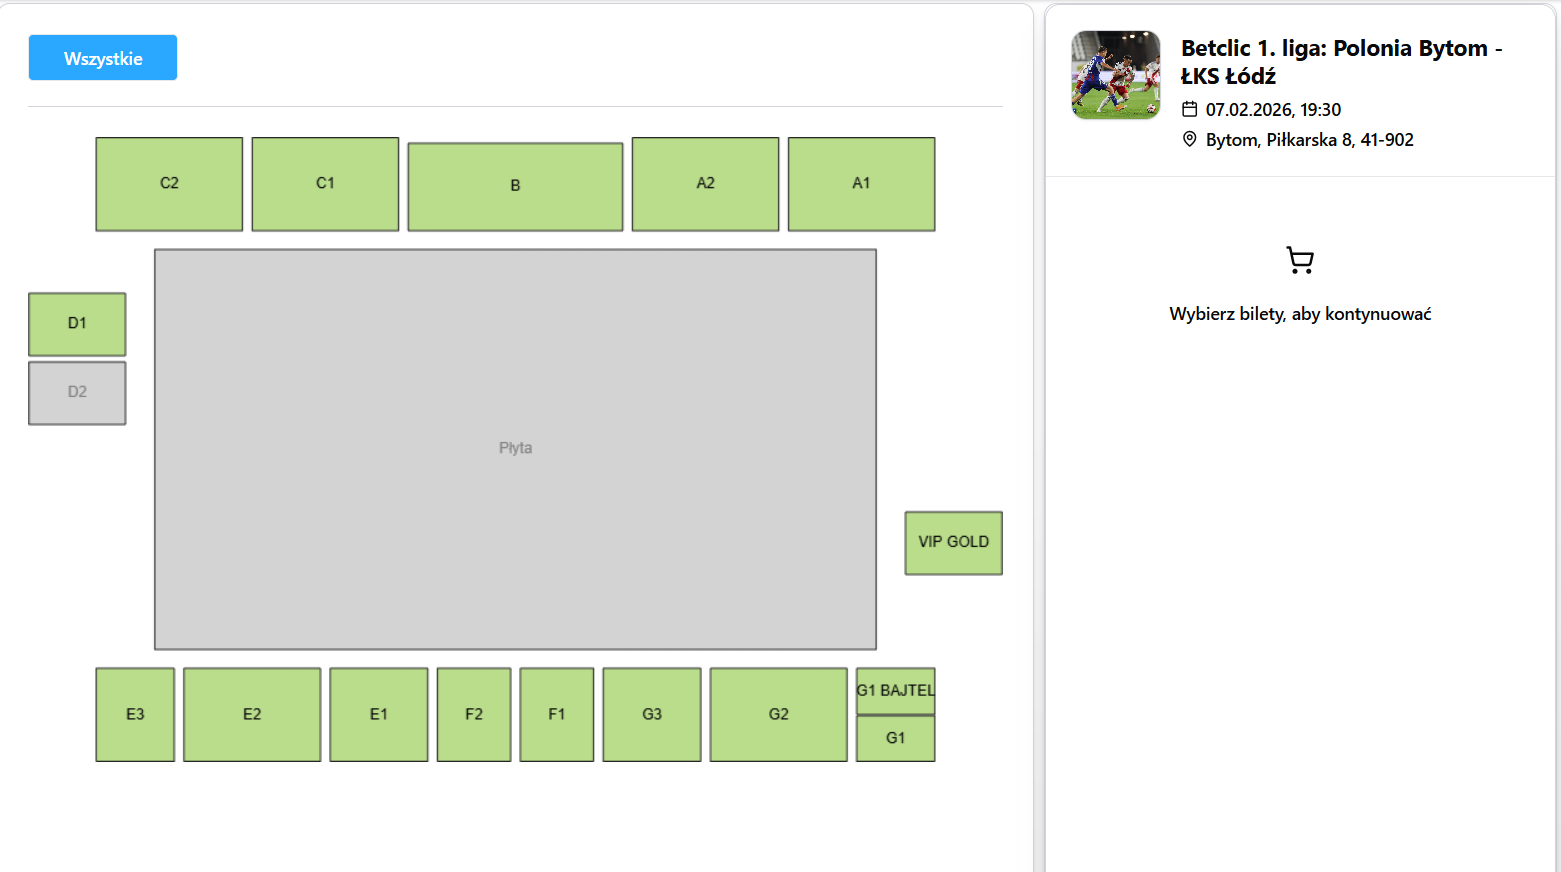Click the greyed-out D2 sector
Screen dimensions: 1561x872
coord(77,393)
